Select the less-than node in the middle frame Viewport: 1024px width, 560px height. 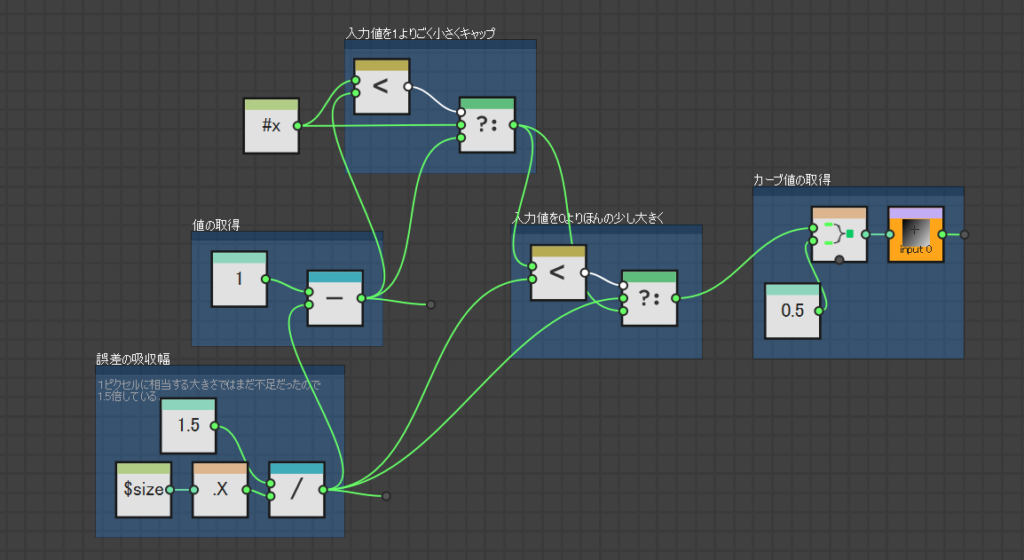557,274
